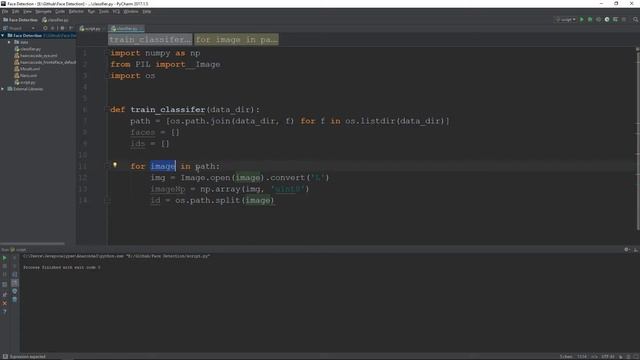Viewport: 640px width, 360px height.
Task: Select script.py in the project tree
Action: coord(25,82)
